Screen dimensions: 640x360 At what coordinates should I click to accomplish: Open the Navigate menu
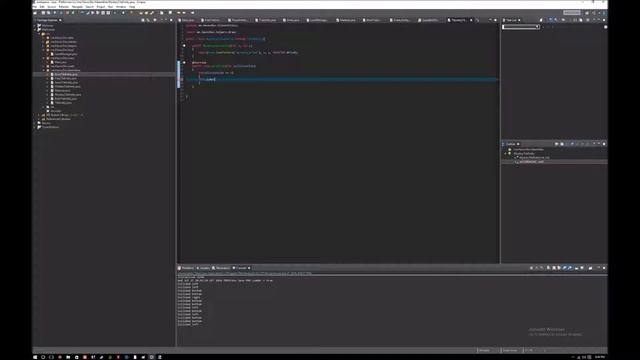click(x=77, y=7)
